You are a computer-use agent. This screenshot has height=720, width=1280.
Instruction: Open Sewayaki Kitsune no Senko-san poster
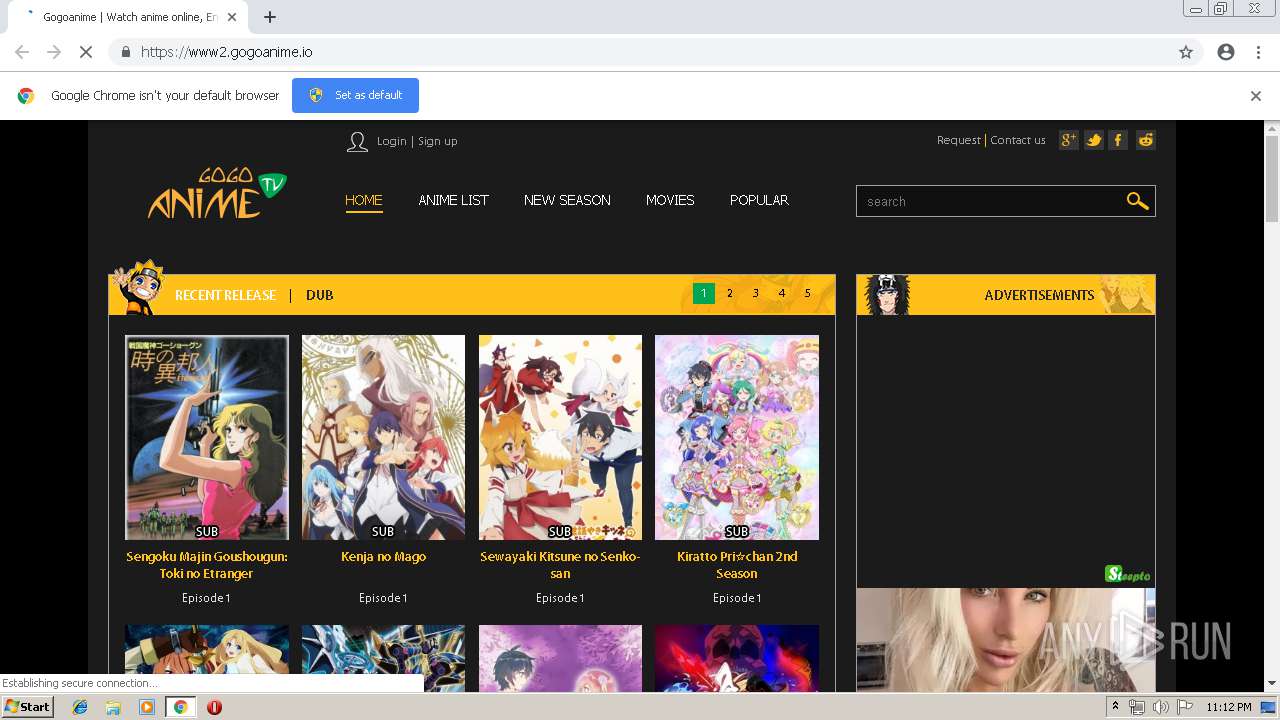click(x=560, y=437)
